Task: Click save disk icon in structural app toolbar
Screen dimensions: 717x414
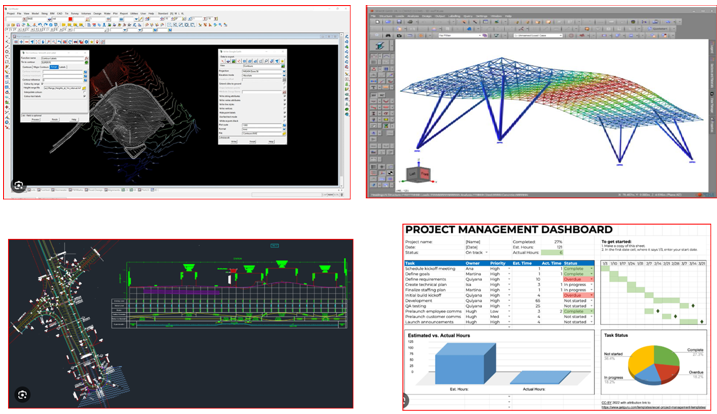Action: click(x=399, y=22)
